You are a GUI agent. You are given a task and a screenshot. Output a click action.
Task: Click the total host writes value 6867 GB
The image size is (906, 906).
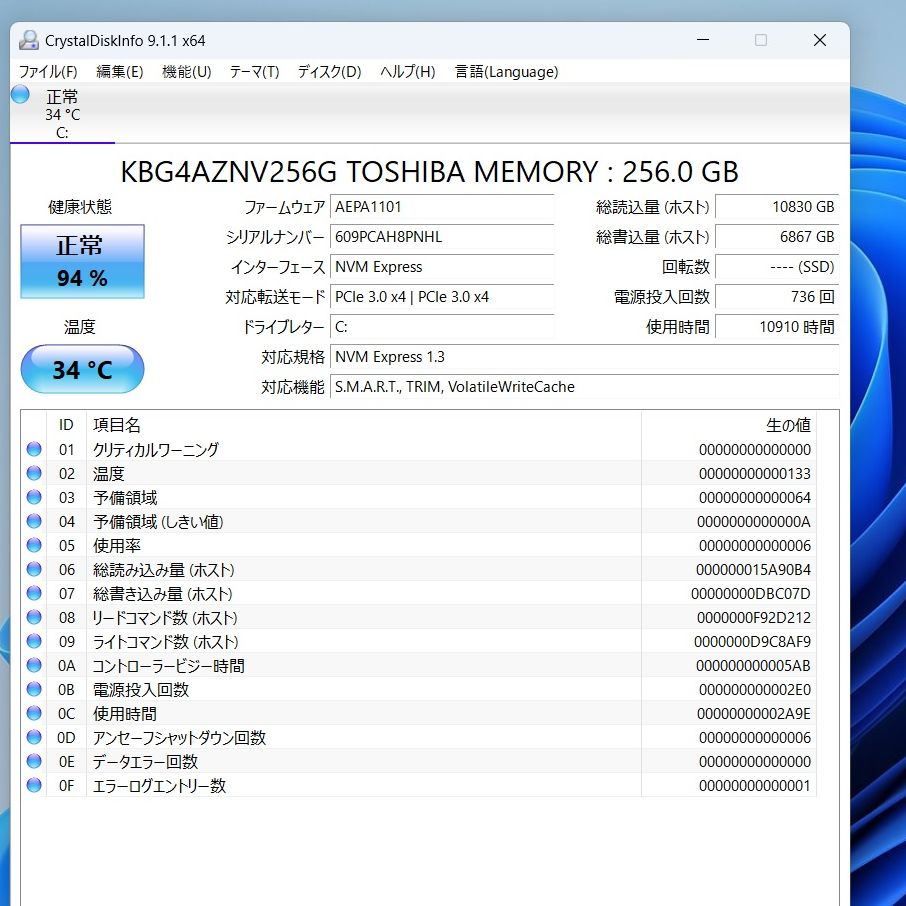777,237
